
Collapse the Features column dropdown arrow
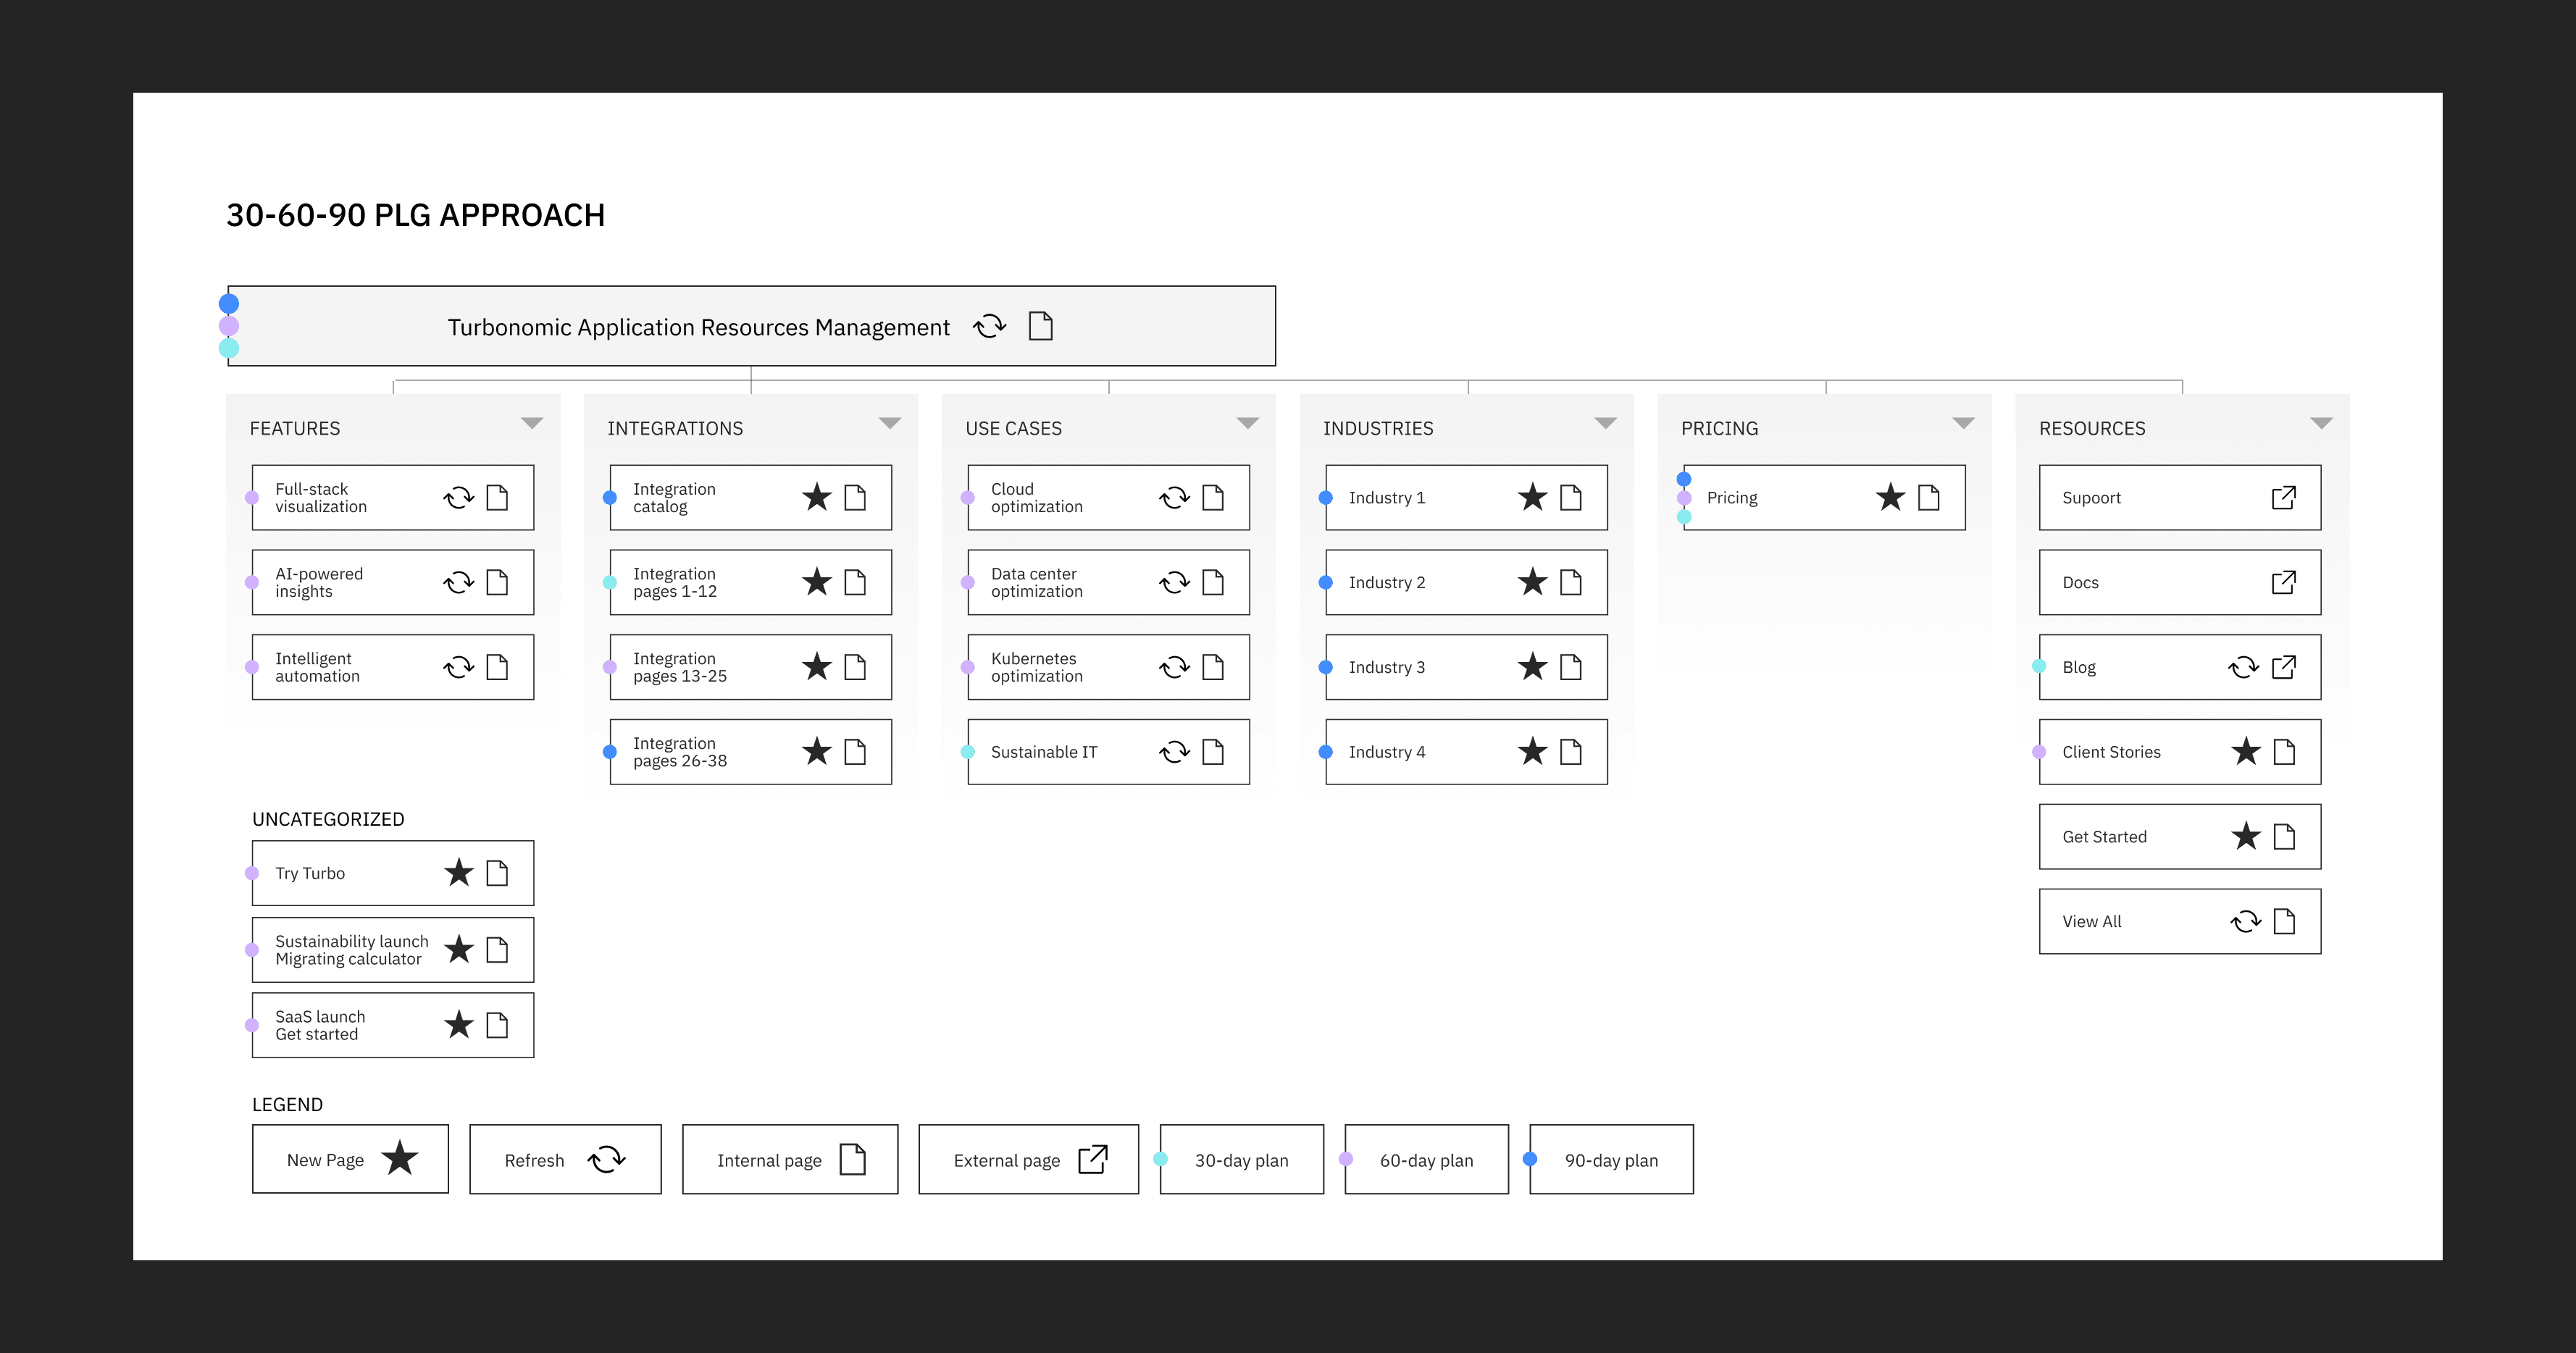(x=532, y=424)
